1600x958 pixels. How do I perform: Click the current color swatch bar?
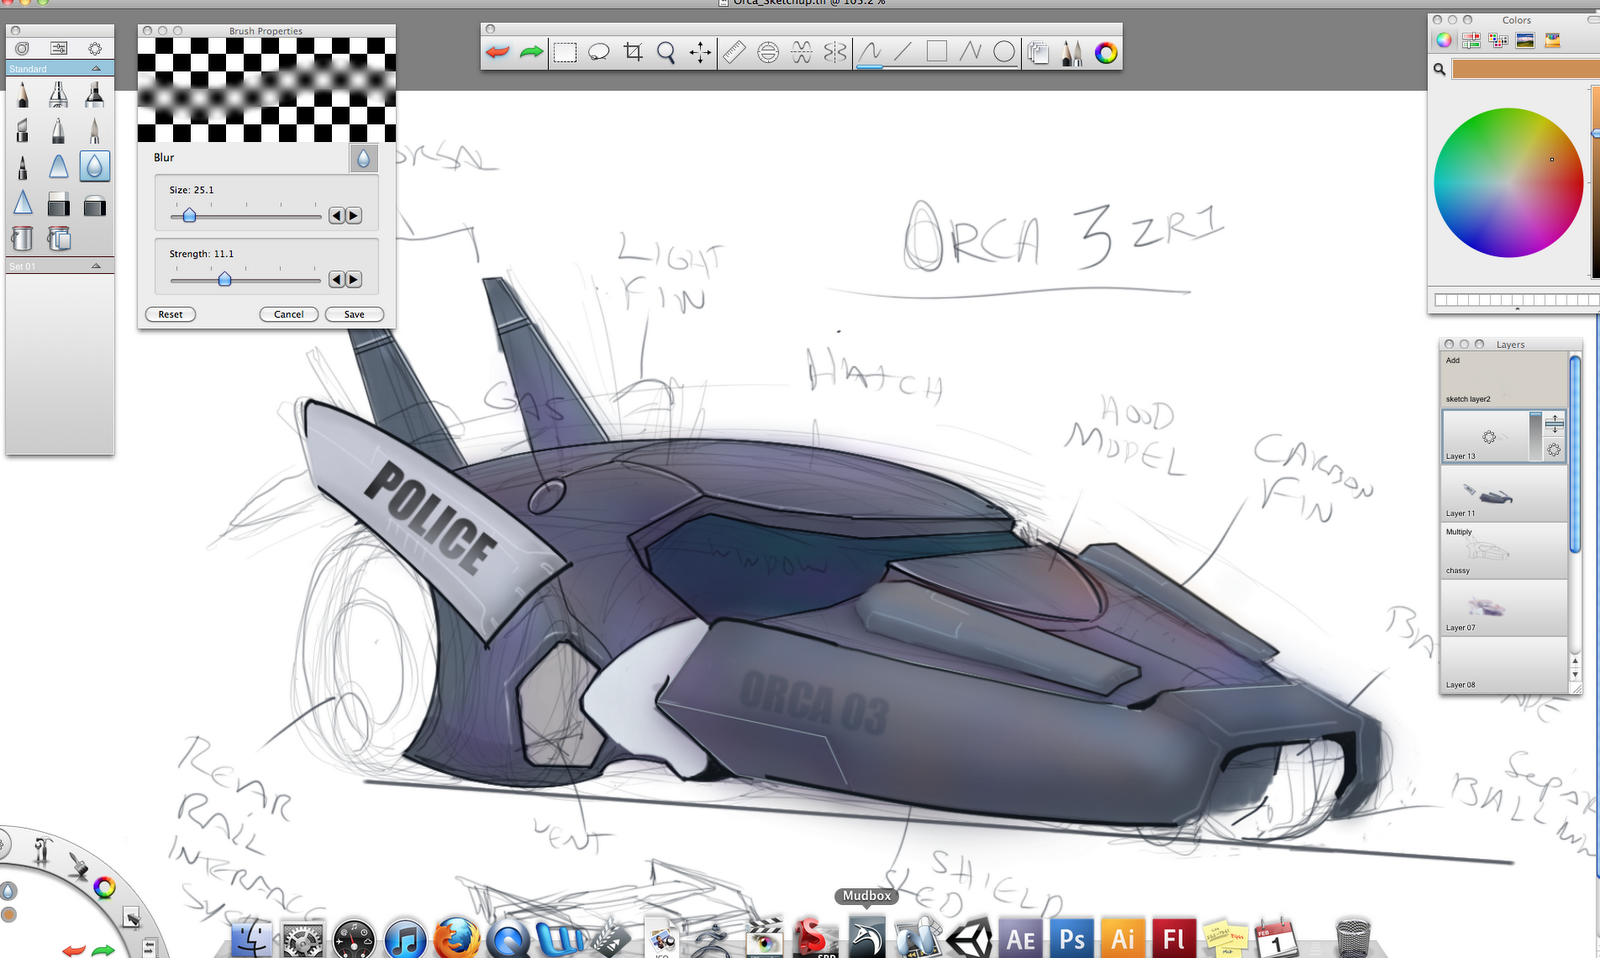1526,69
